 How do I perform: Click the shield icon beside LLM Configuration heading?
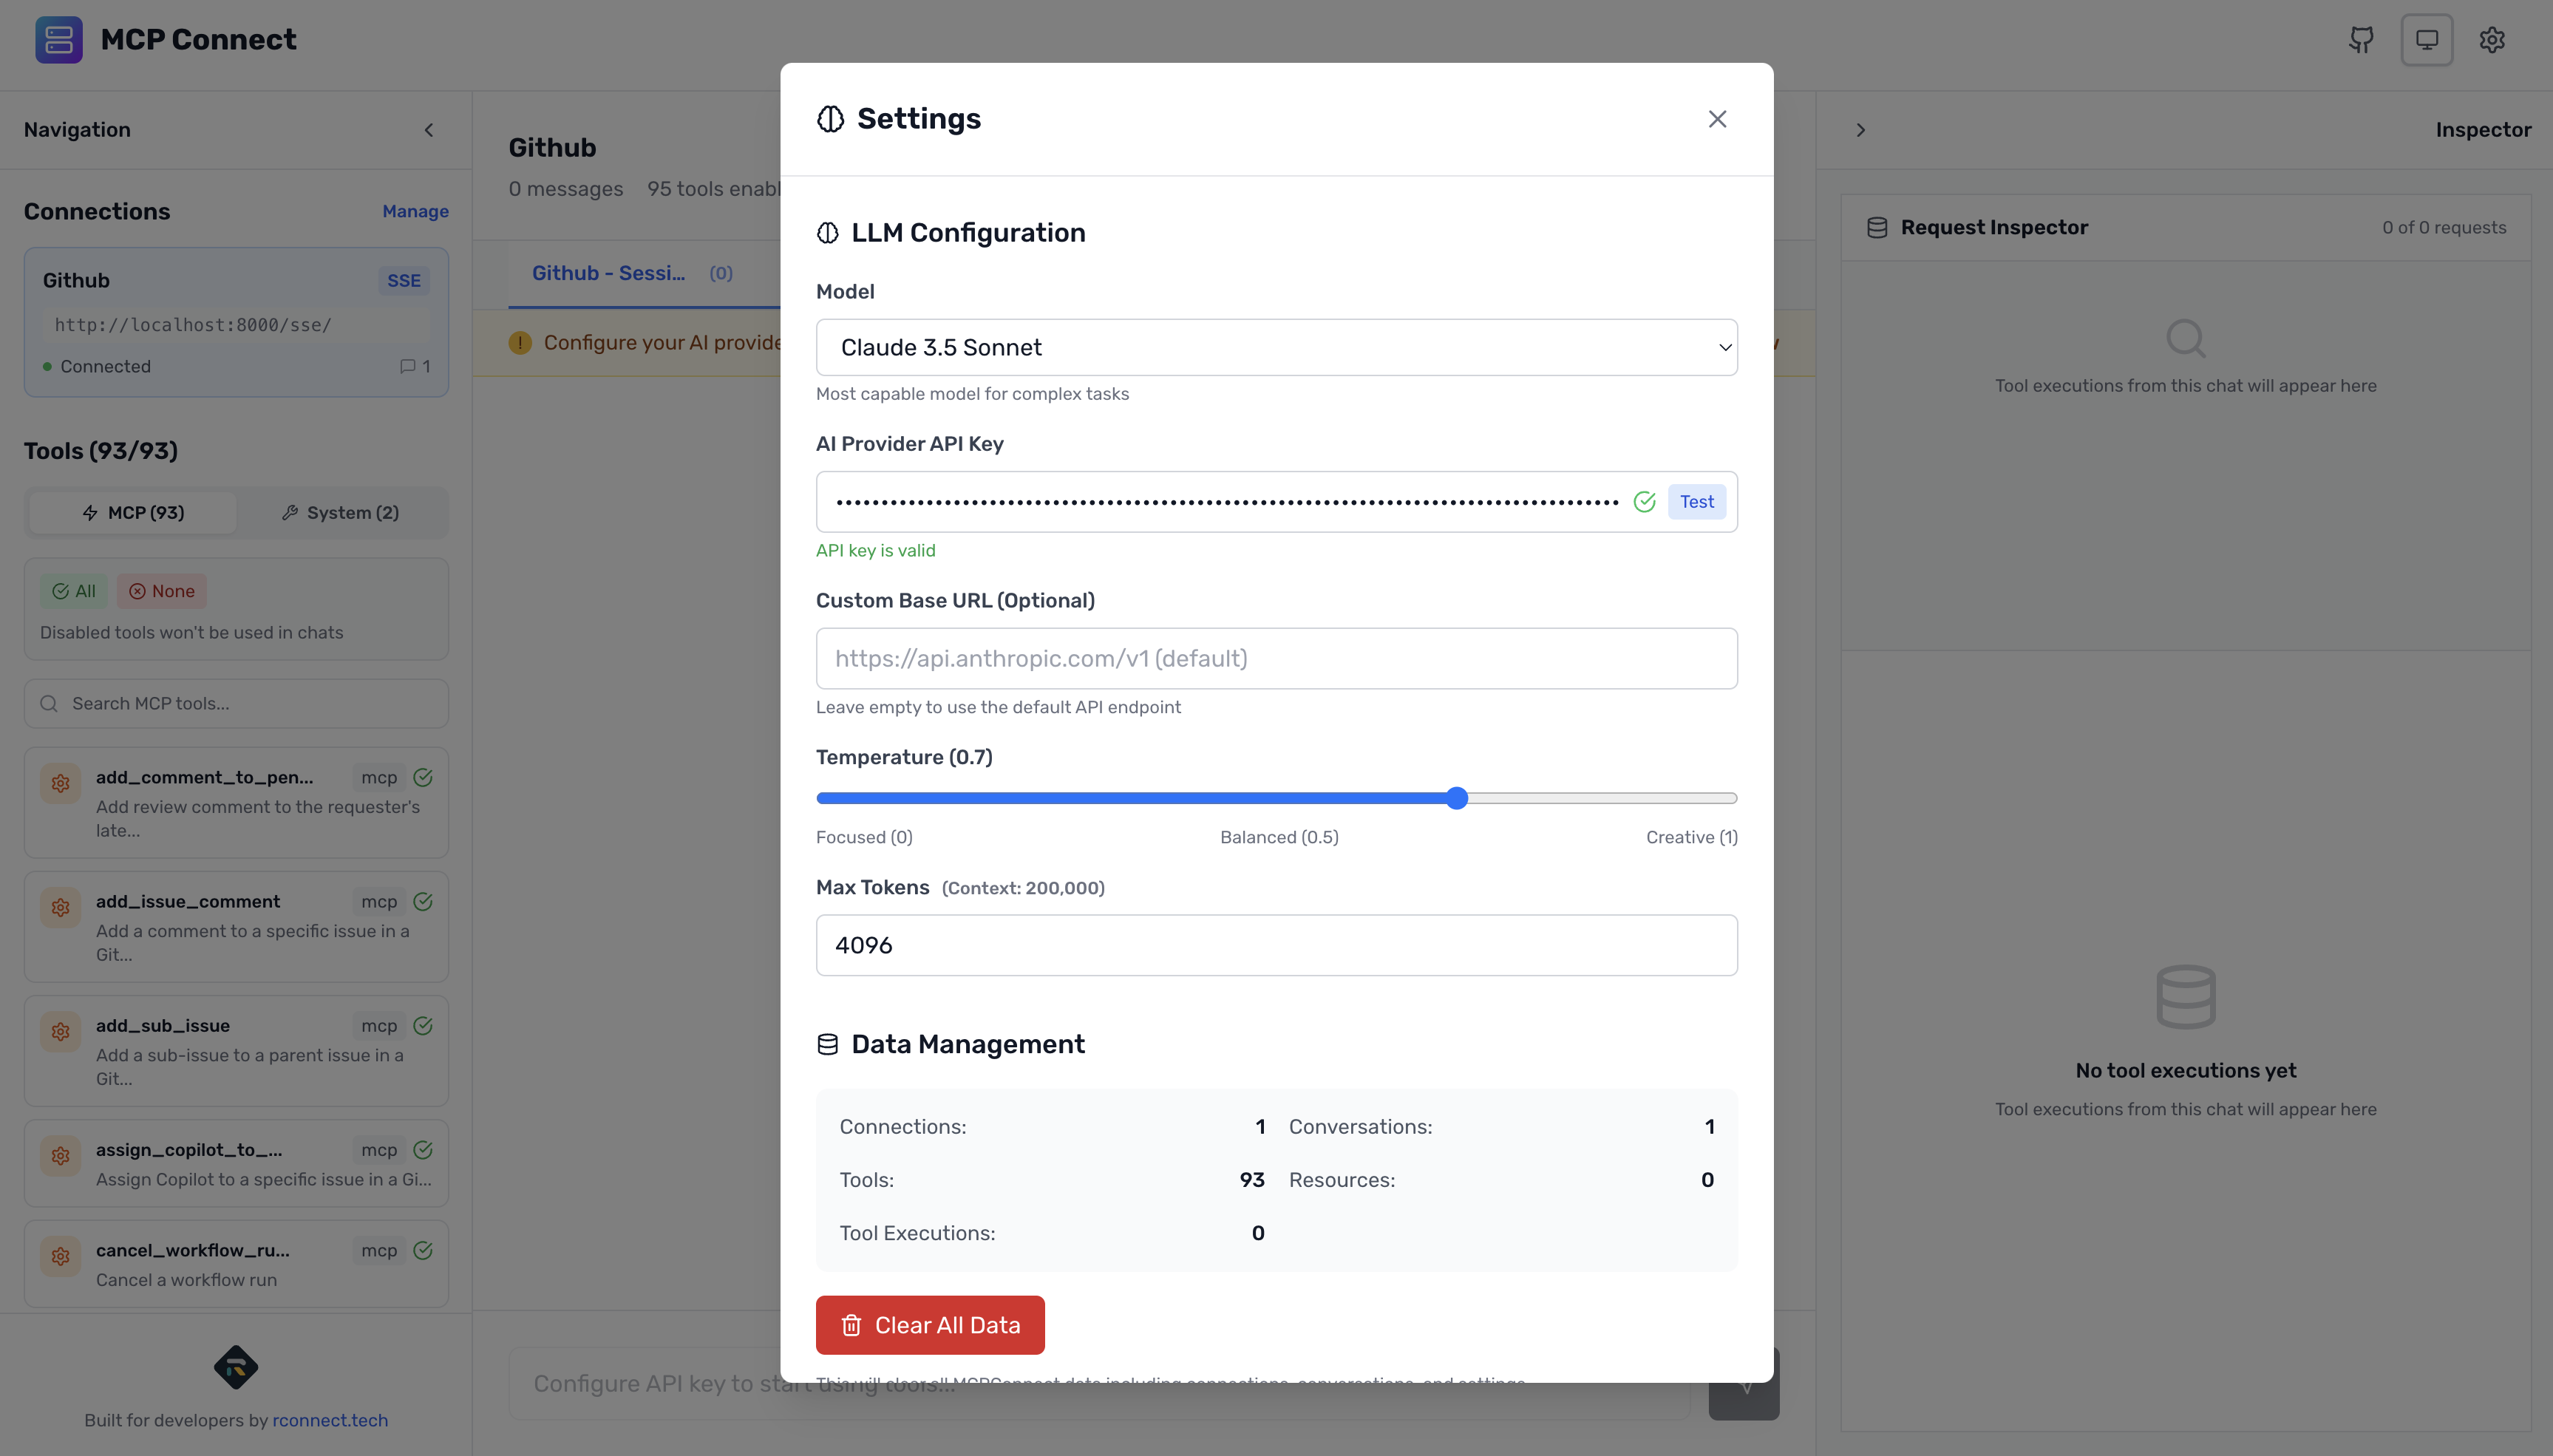[x=827, y=232]
